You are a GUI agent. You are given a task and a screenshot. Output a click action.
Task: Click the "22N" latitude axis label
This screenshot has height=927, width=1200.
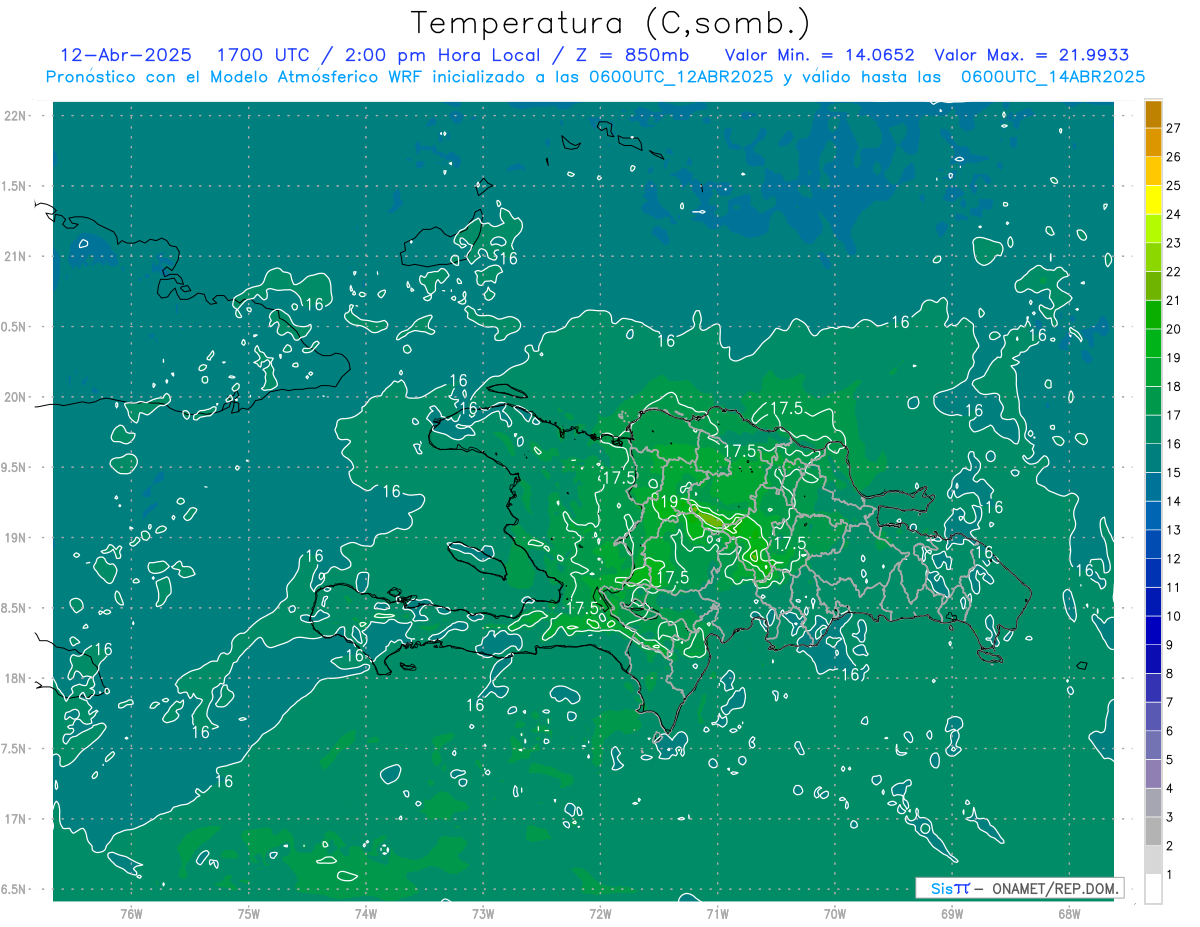pos(17,115)
